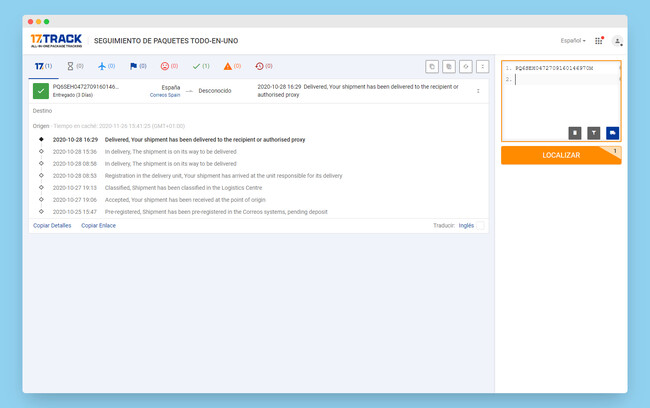Open the apps grid menu

pyautogui.click(x=599, y=41)
